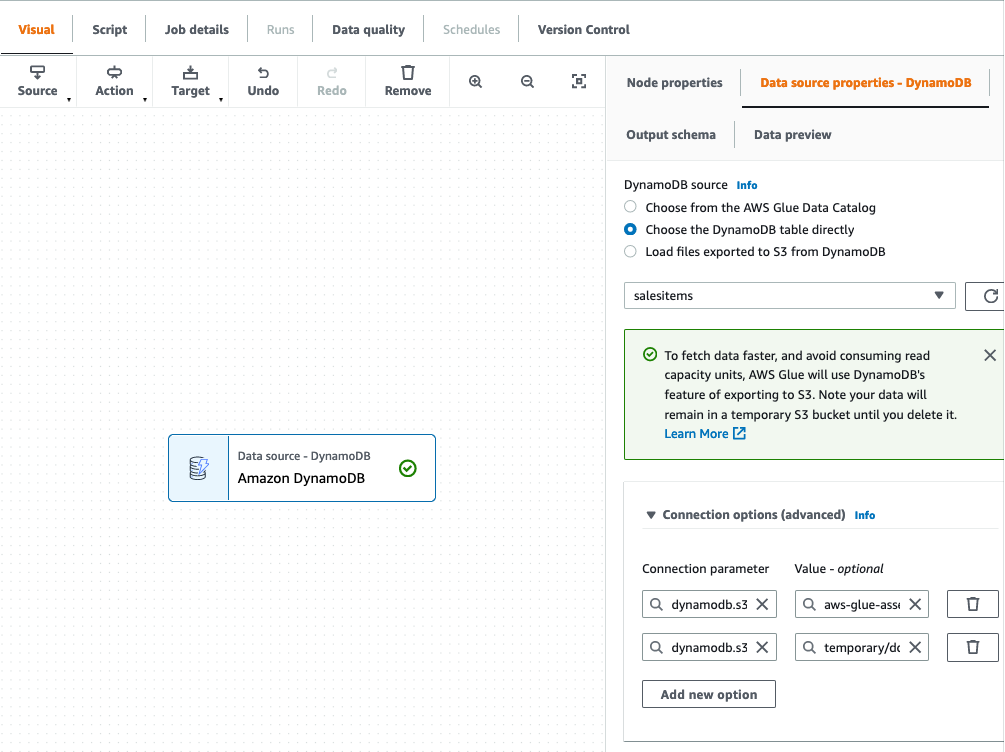
Task: Click the temporary/ value input
Action: pyautogui.click(x=861, y=648)
